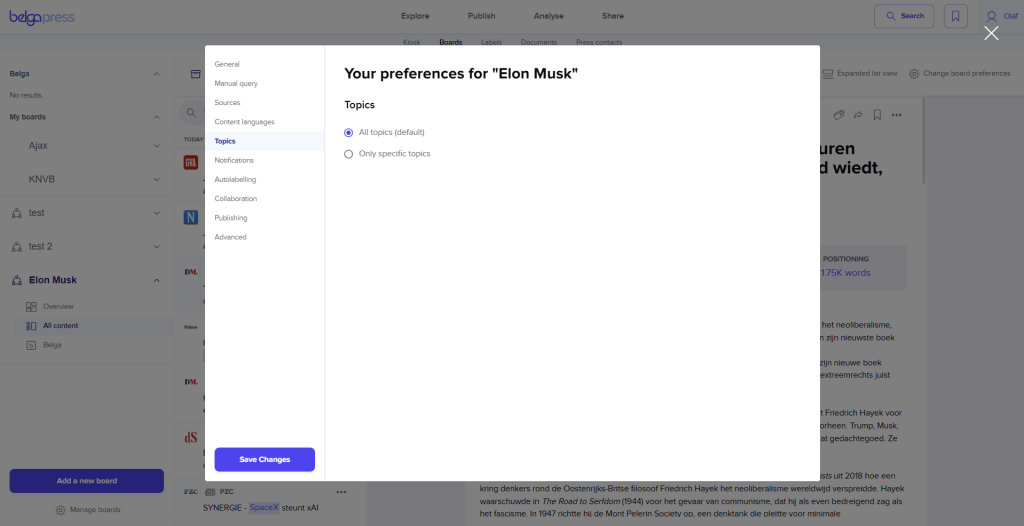1024x526 pixels.
Task: Click the share arrow icon above the article
Action: [857, 115]
